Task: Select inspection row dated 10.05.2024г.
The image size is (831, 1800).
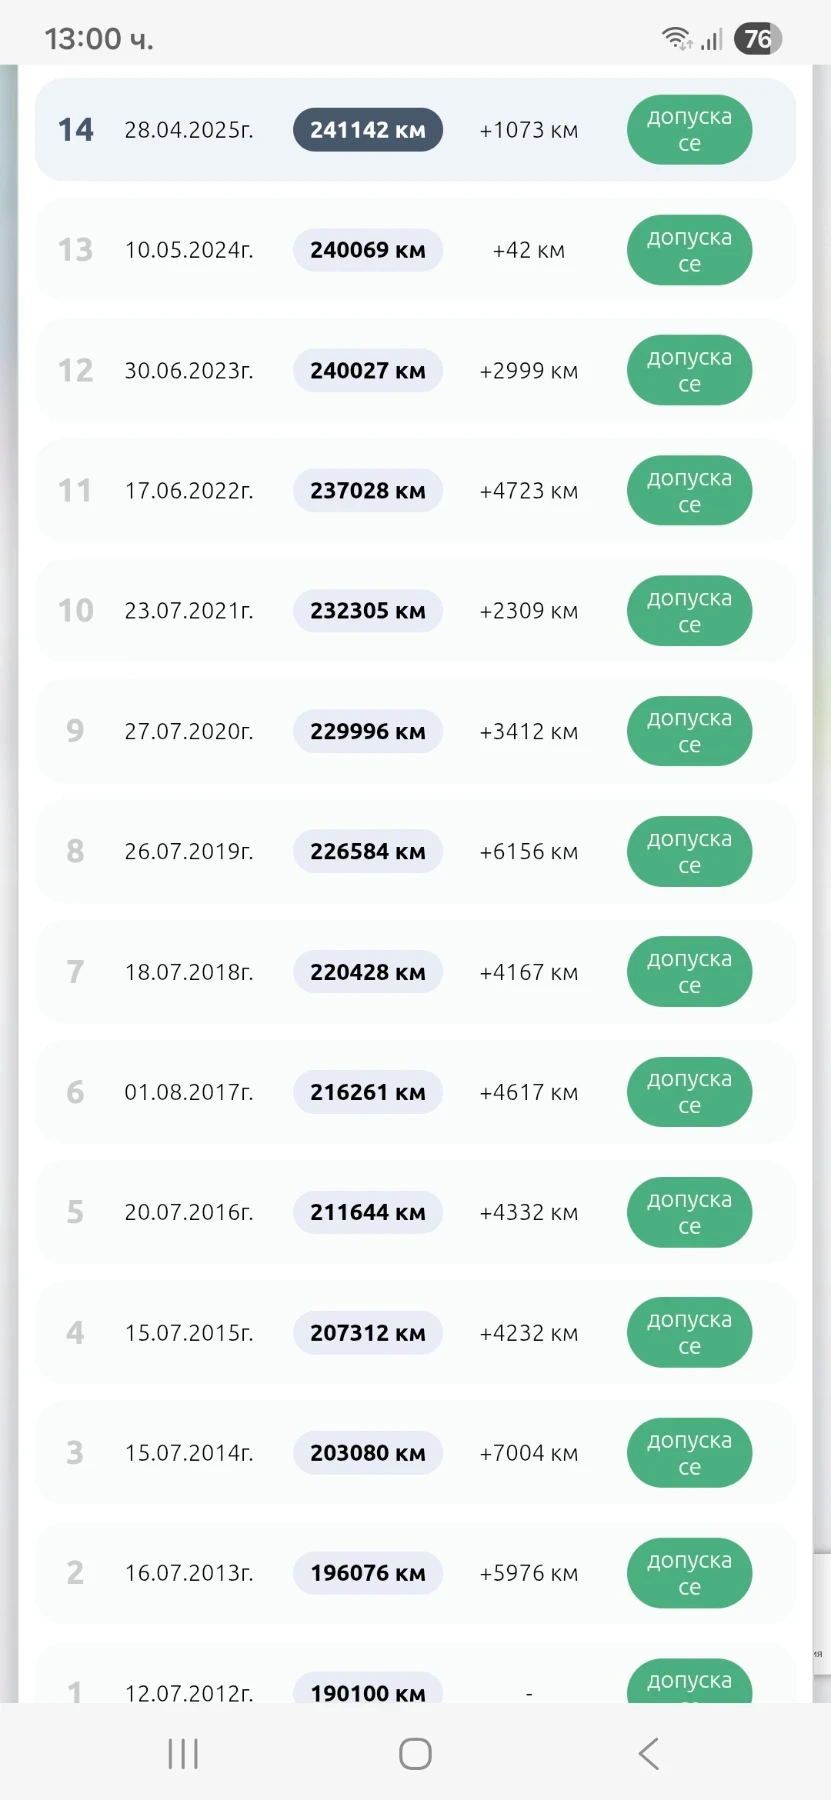Action: [x=189, y=250]
